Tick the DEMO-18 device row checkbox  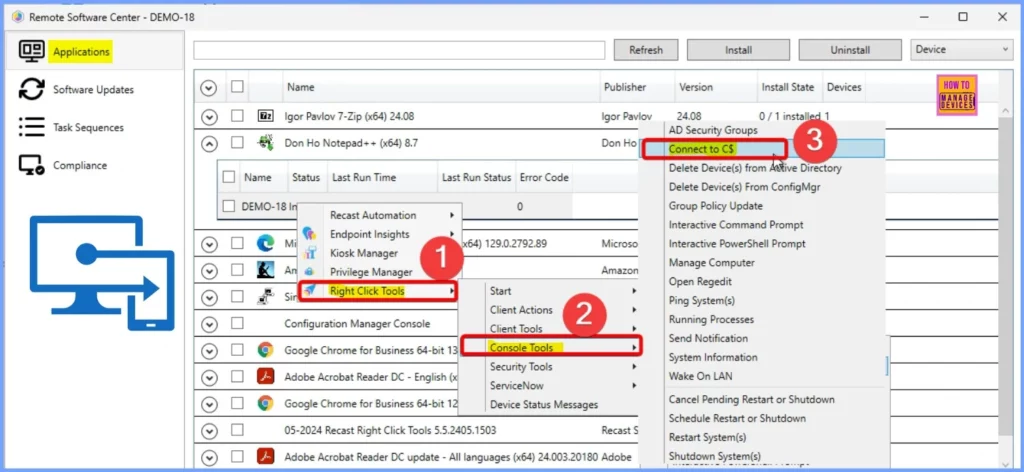(x=229, y=206)
